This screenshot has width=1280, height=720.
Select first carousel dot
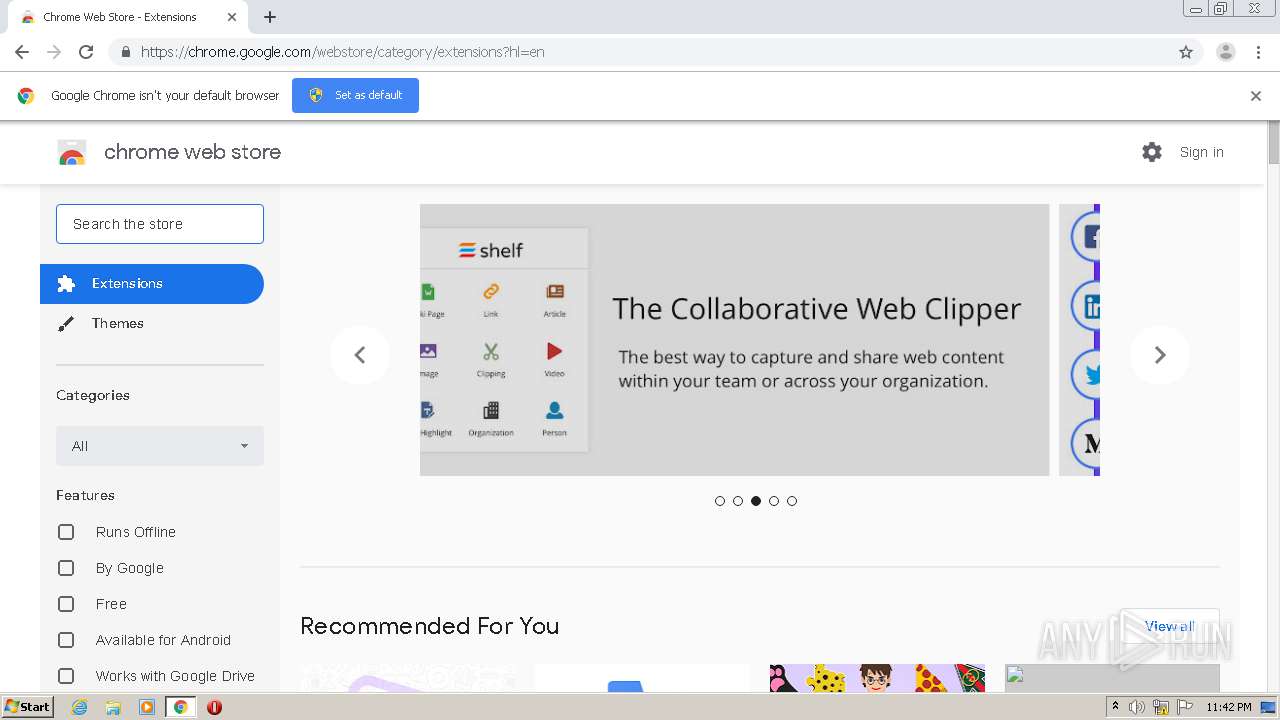720,501
